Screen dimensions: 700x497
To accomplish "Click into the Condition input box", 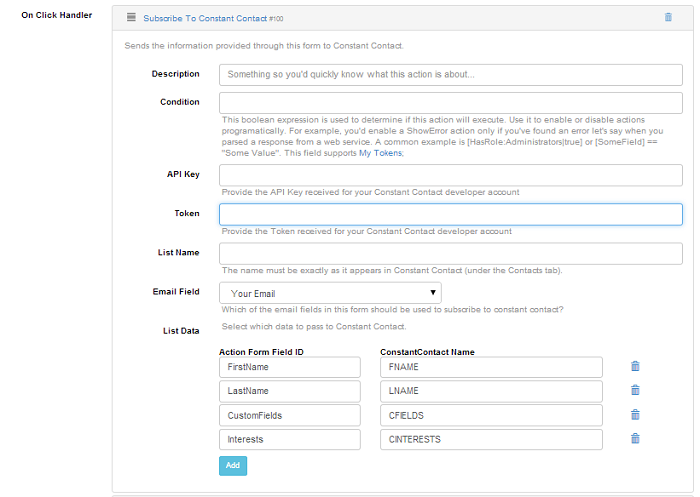I will pos(450,103).
